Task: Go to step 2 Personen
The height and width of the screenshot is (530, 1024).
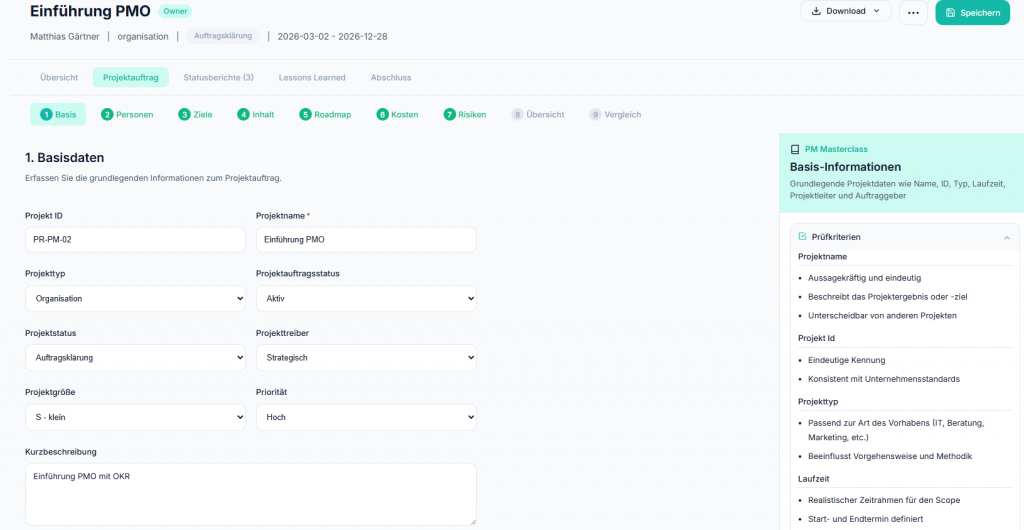Action: 127,114
